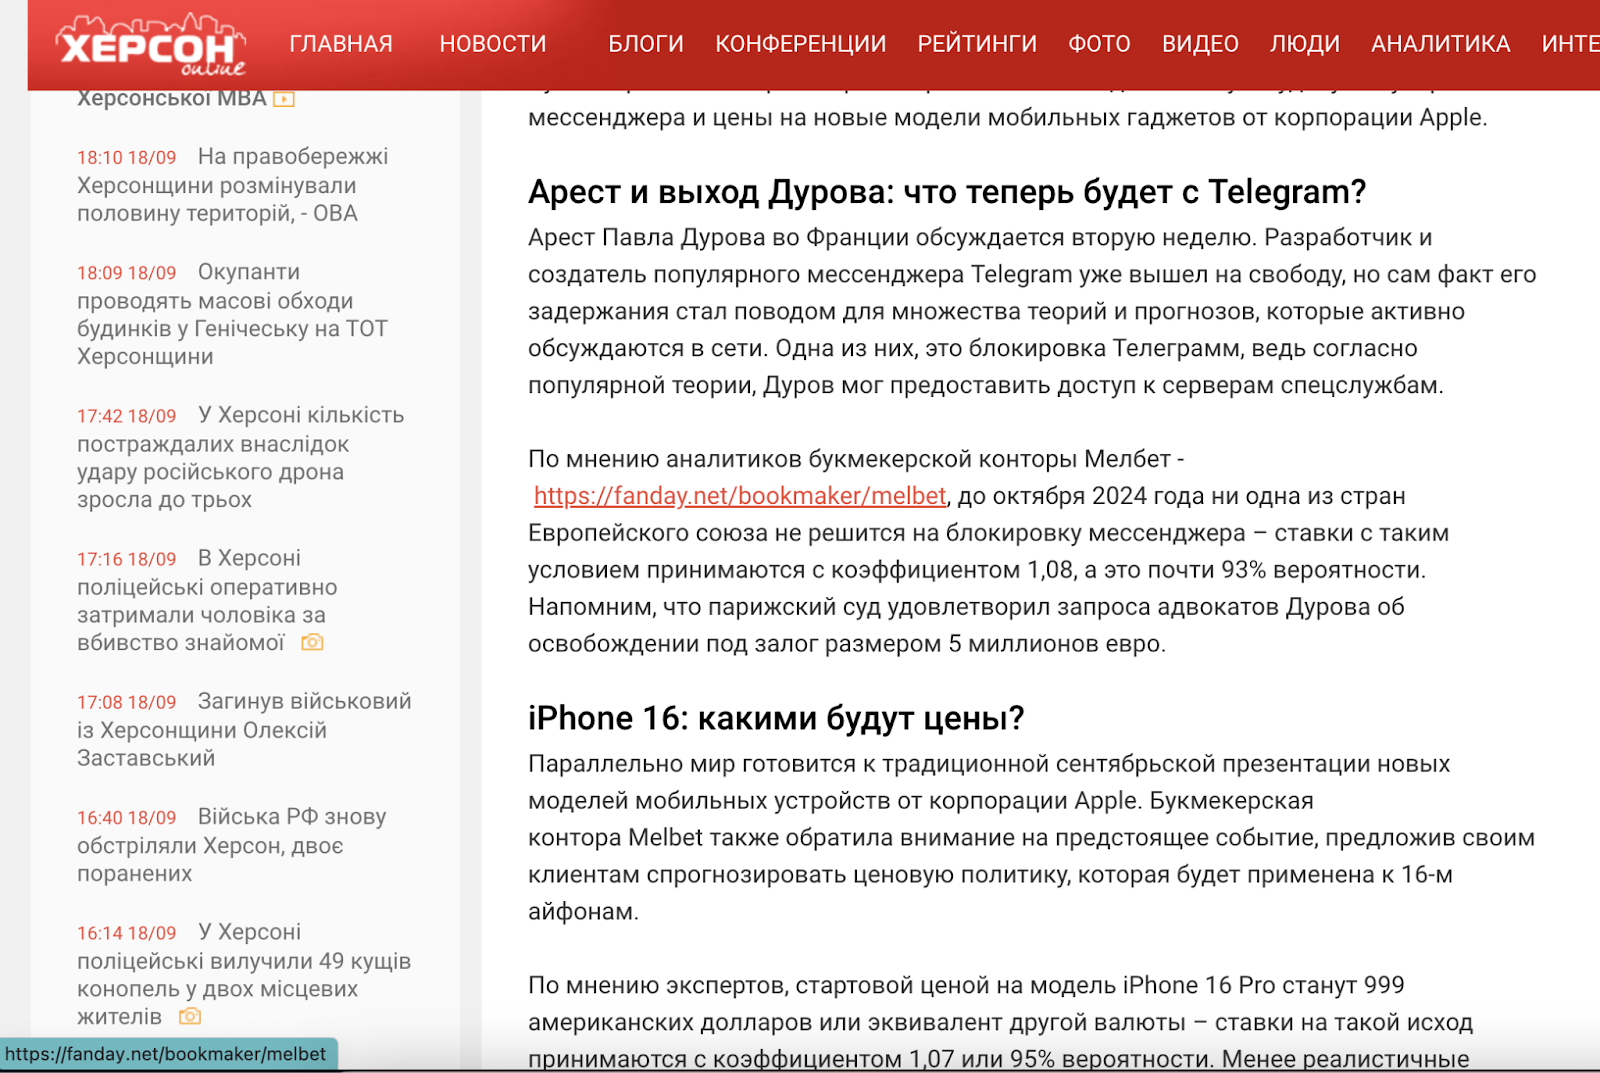This screenshot has width=1600, height=1073.
Task: Open news about Олексій Заставський
Action: (245, 730)
